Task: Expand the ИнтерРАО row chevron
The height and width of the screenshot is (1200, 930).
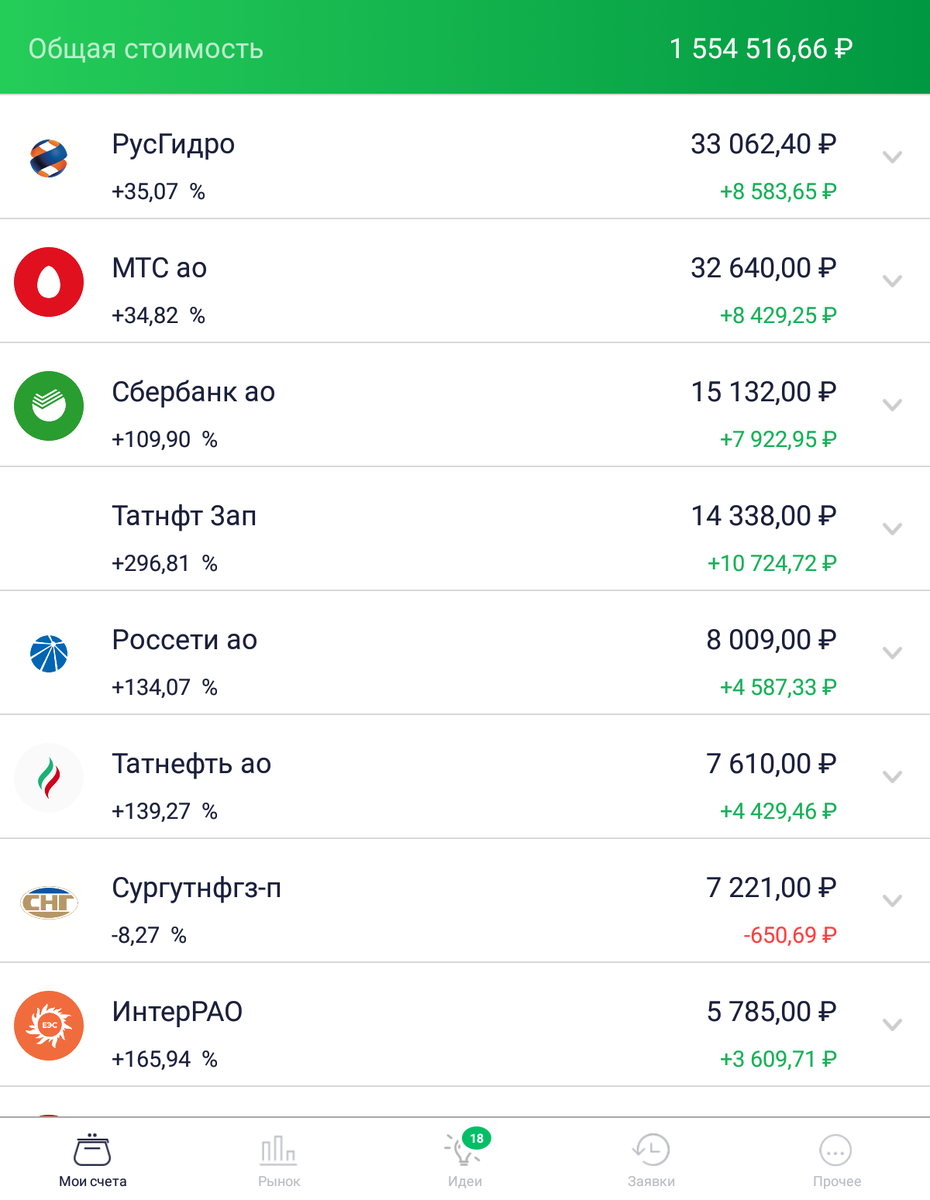Action: click(892, 1025)
